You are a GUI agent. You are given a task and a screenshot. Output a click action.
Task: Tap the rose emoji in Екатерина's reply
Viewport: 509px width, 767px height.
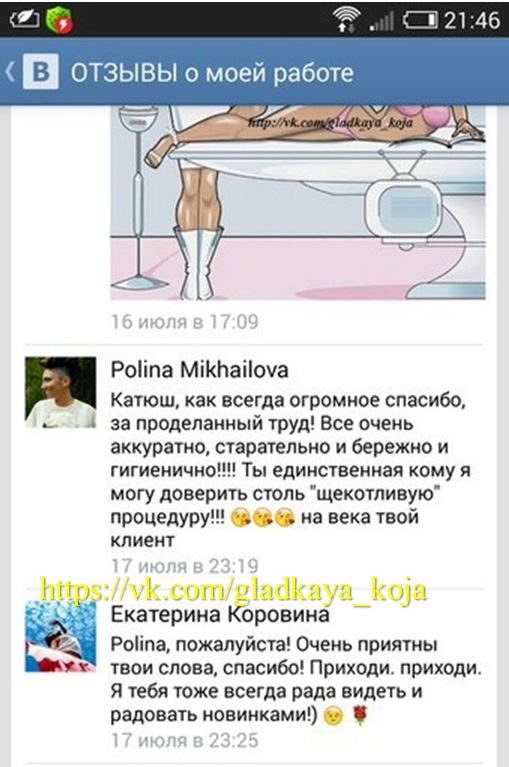360,717
